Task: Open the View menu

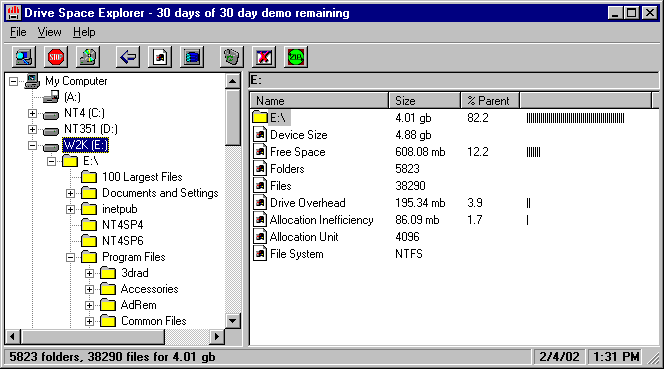Action: point(49,32)
